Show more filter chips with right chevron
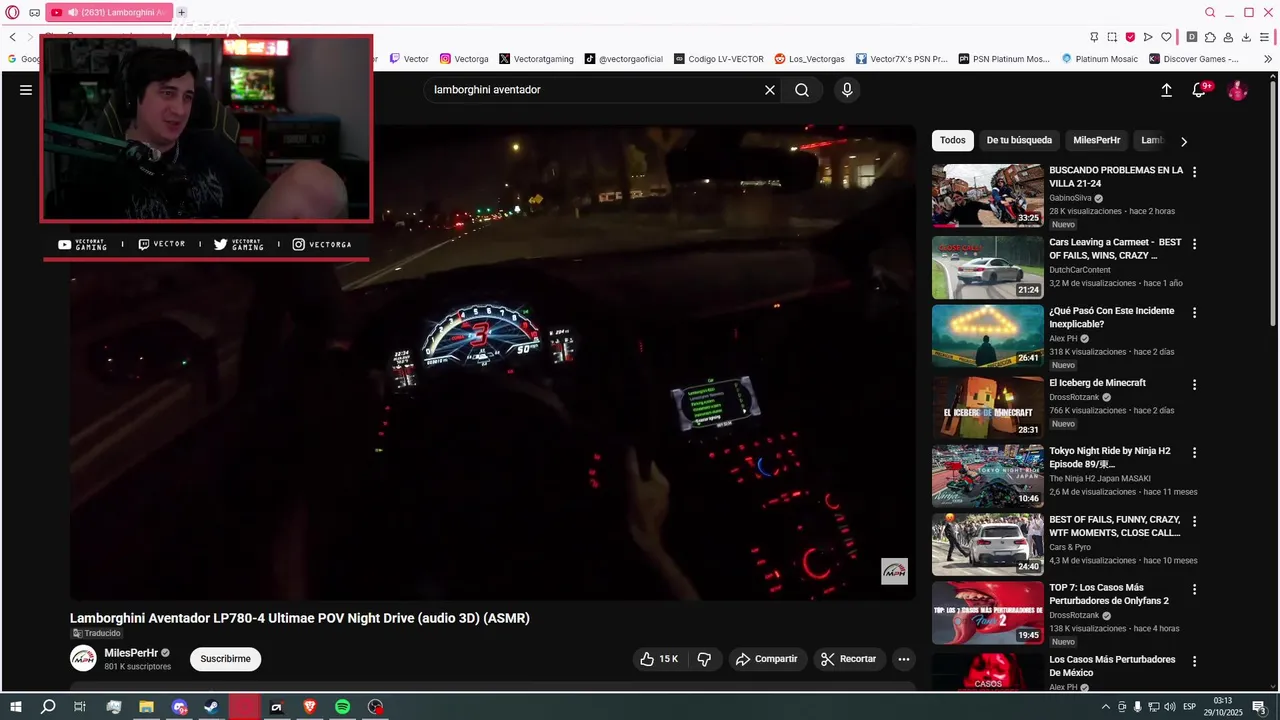The width and height of the screenshot is (1280, 720). coord(1184,141)
